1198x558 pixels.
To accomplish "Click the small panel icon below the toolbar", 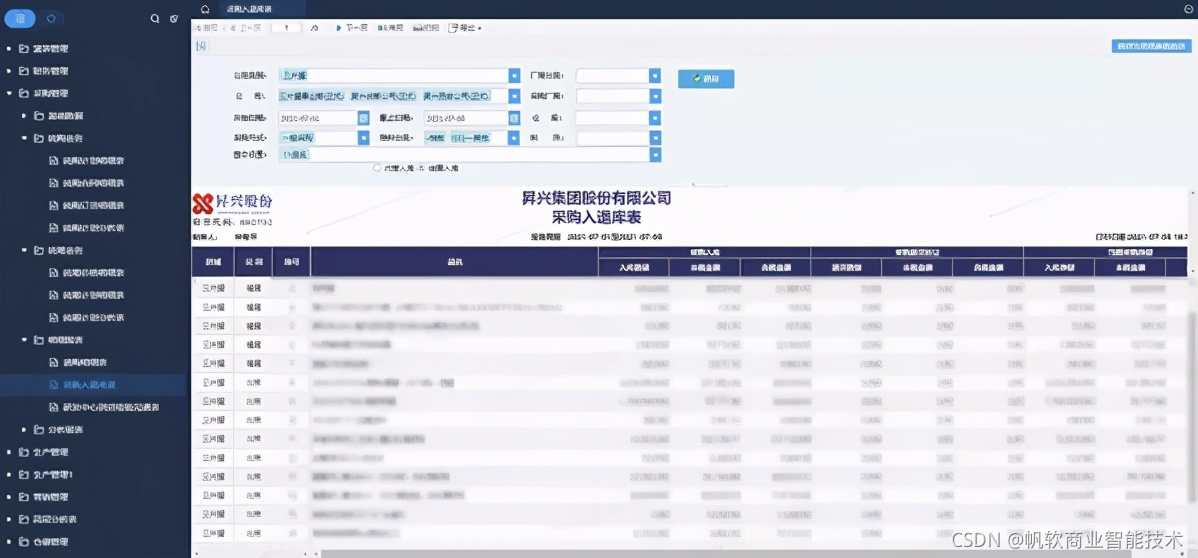I will pyautogui.click(x=201, y=47).
